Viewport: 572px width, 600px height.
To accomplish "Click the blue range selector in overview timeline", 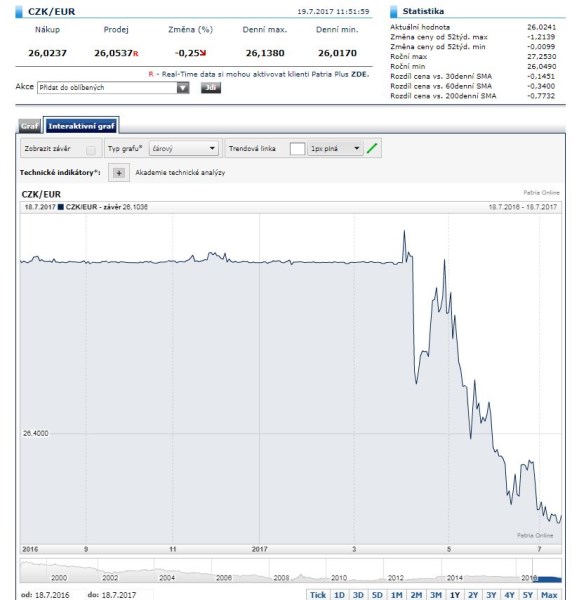I will coord(547,579).
